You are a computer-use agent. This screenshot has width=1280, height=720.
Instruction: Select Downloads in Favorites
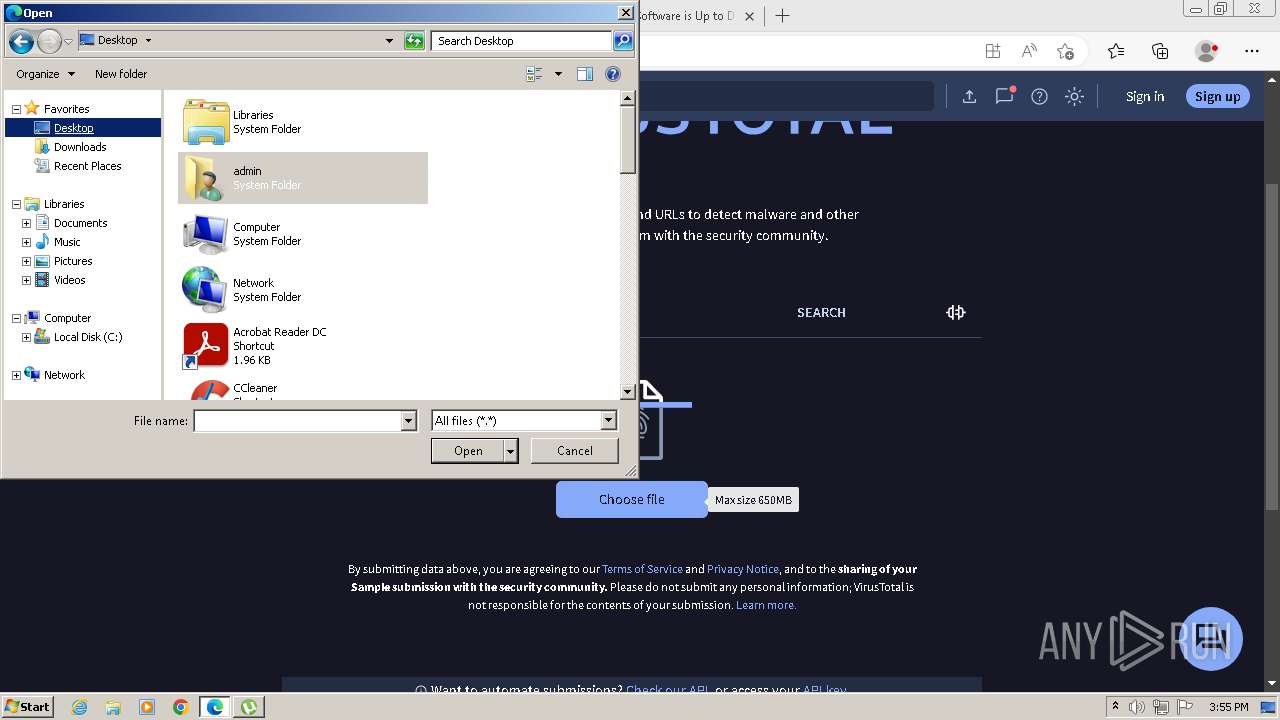click(x=80, y=147)
